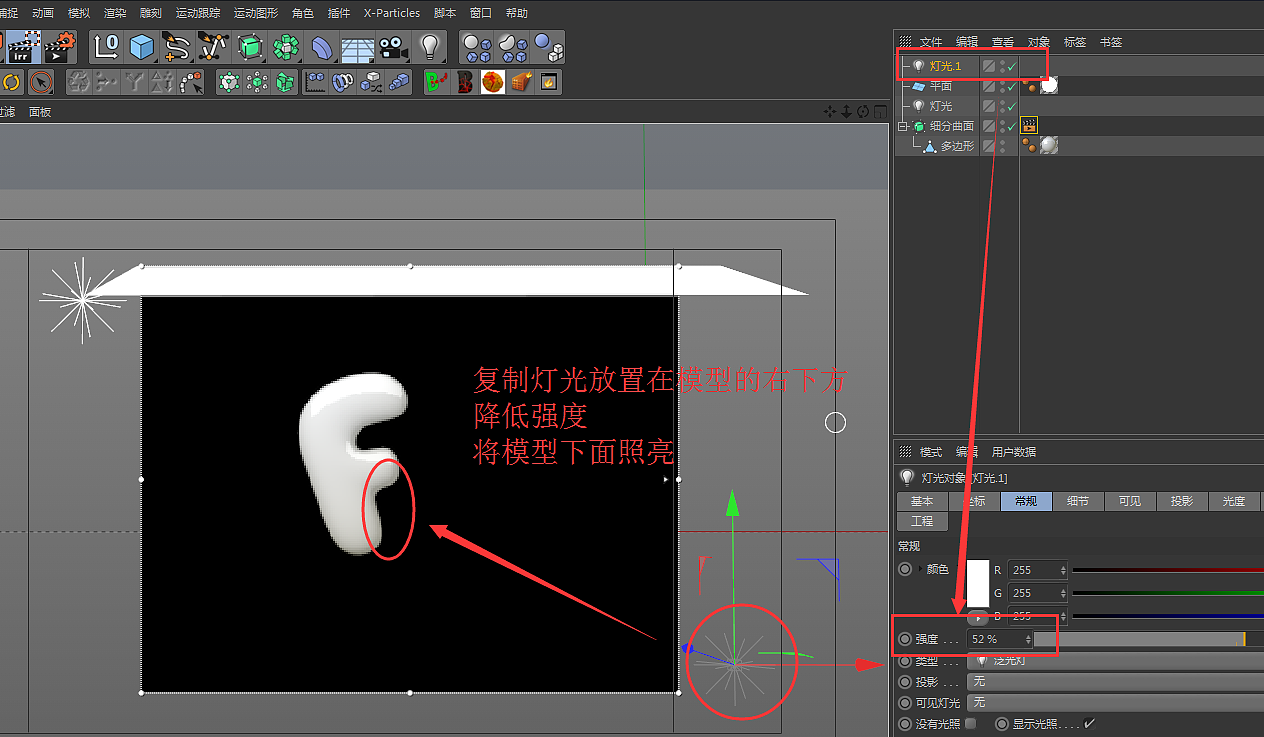Click the MoGraph cloner icon

pos(229,82)
